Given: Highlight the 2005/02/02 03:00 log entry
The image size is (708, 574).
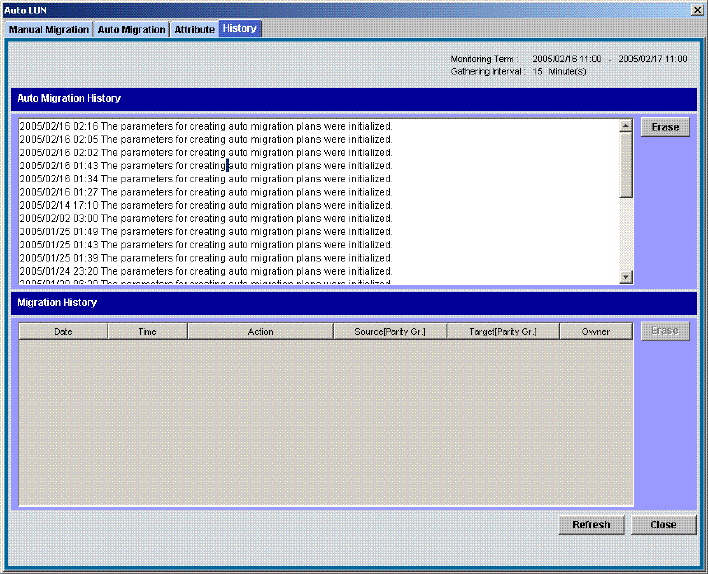Looking at the screenshot, I should click(205, 218).
